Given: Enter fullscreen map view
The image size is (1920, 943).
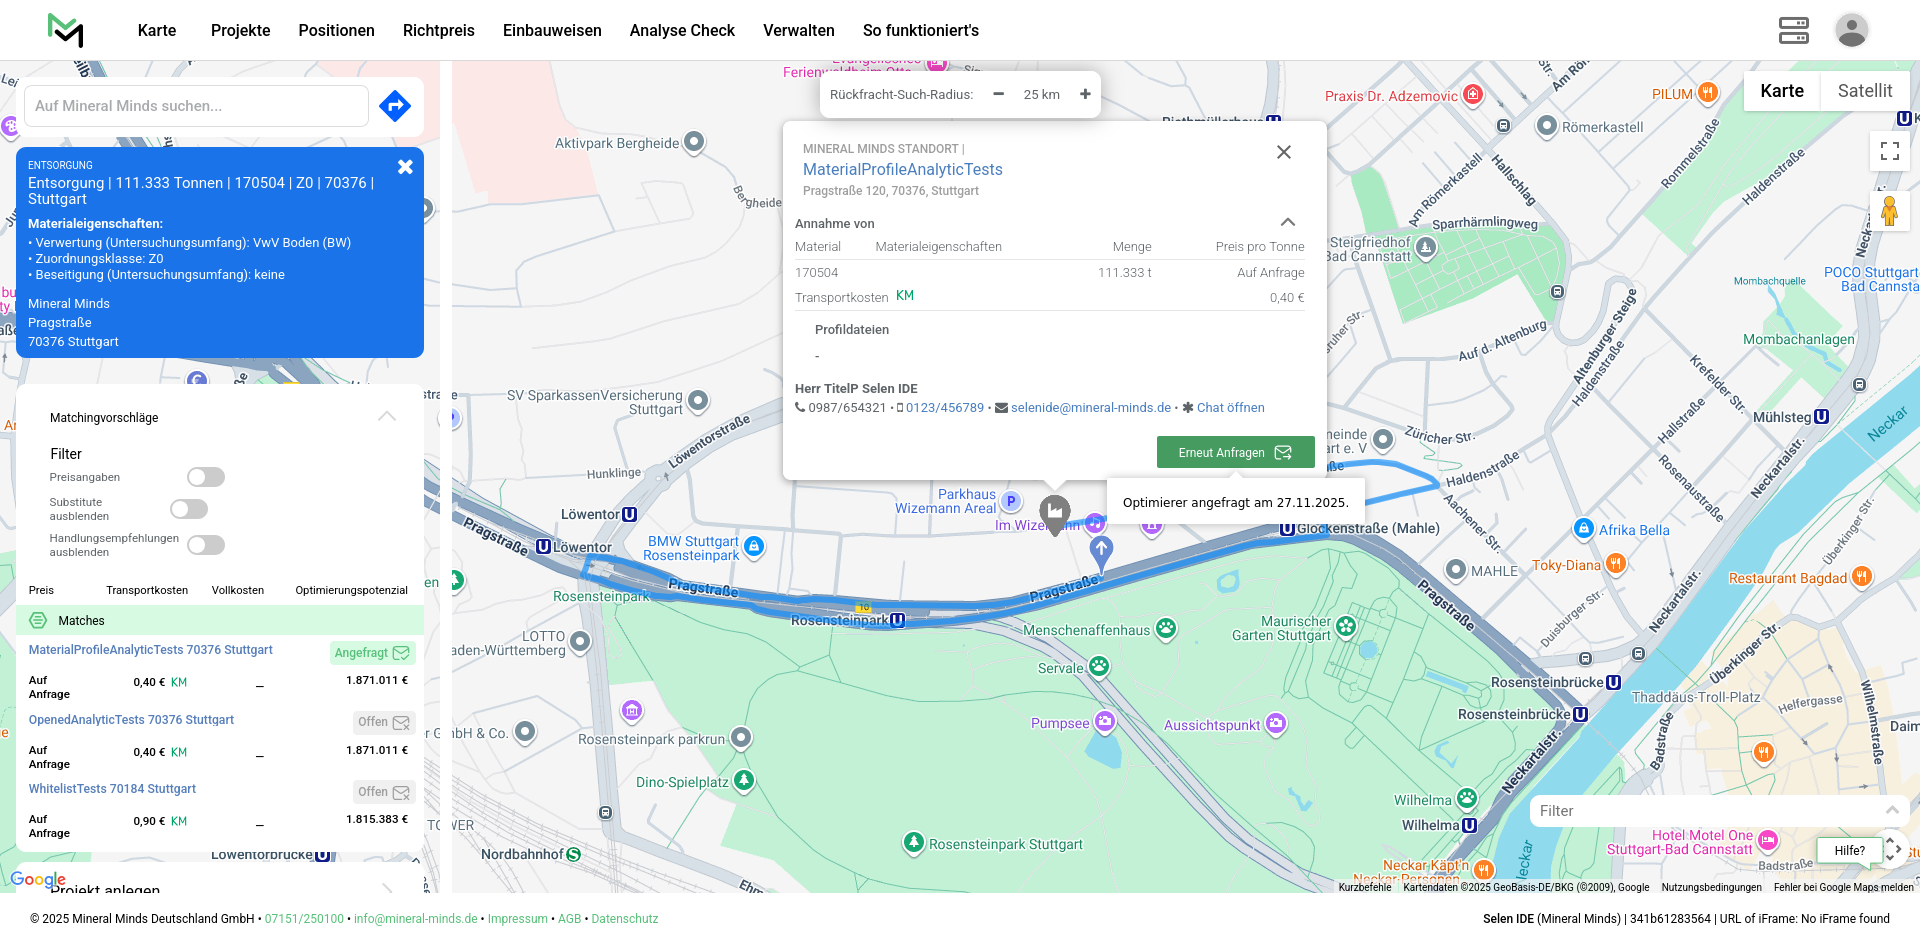Looking at the screenshot, I should pyautogui.click(x=1889, y=151).
